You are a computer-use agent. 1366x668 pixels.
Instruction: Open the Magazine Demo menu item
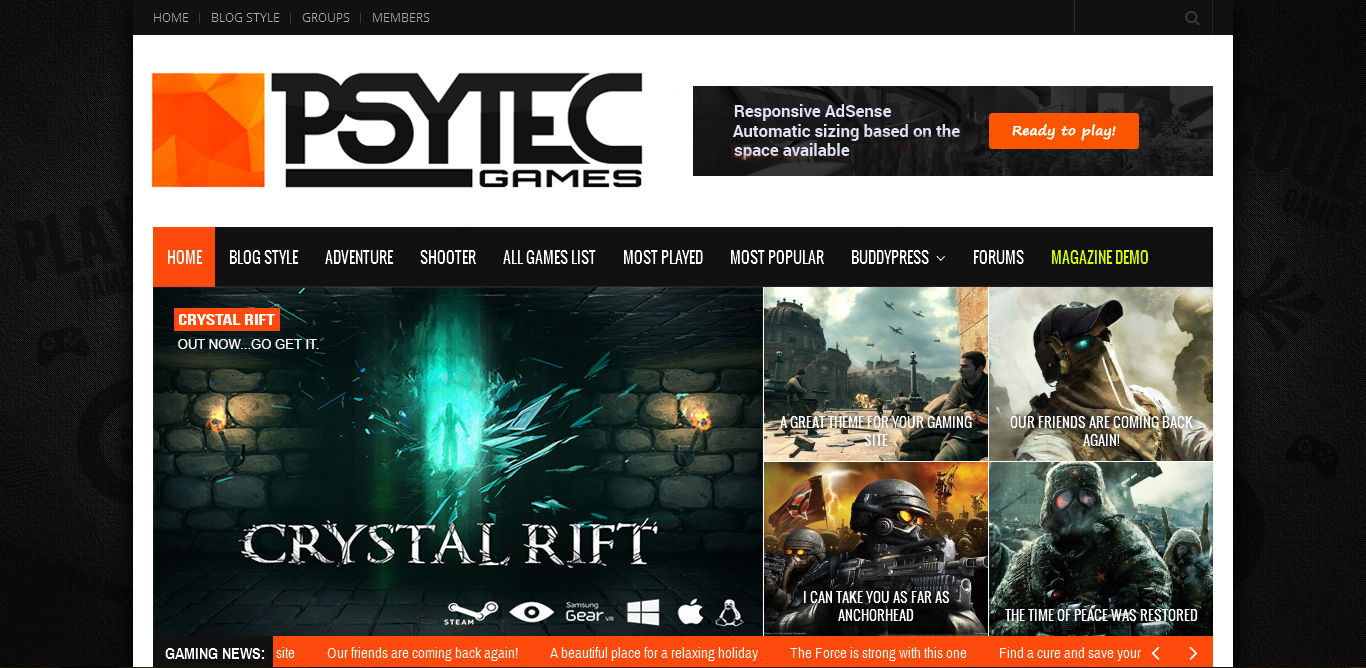click(1100, 257)
